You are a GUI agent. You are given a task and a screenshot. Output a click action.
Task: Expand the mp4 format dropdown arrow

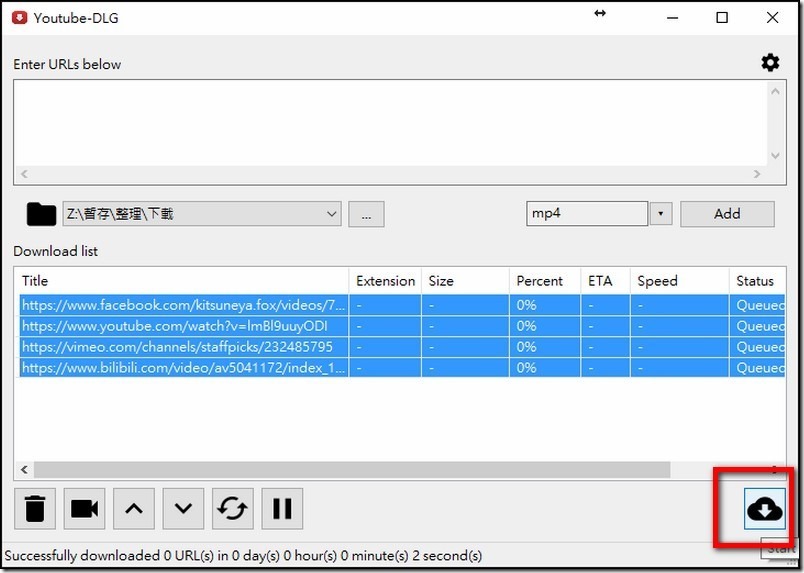[660, 213]
